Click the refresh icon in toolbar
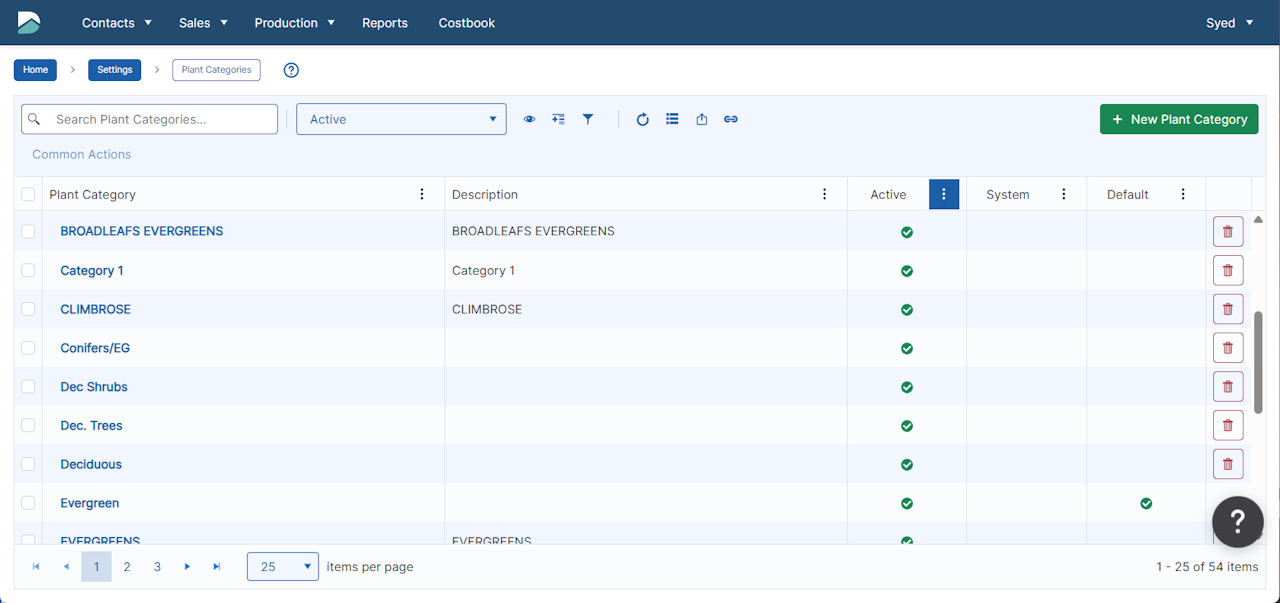The height and width of the screenshot is (603, 1280). click(643, 119)
